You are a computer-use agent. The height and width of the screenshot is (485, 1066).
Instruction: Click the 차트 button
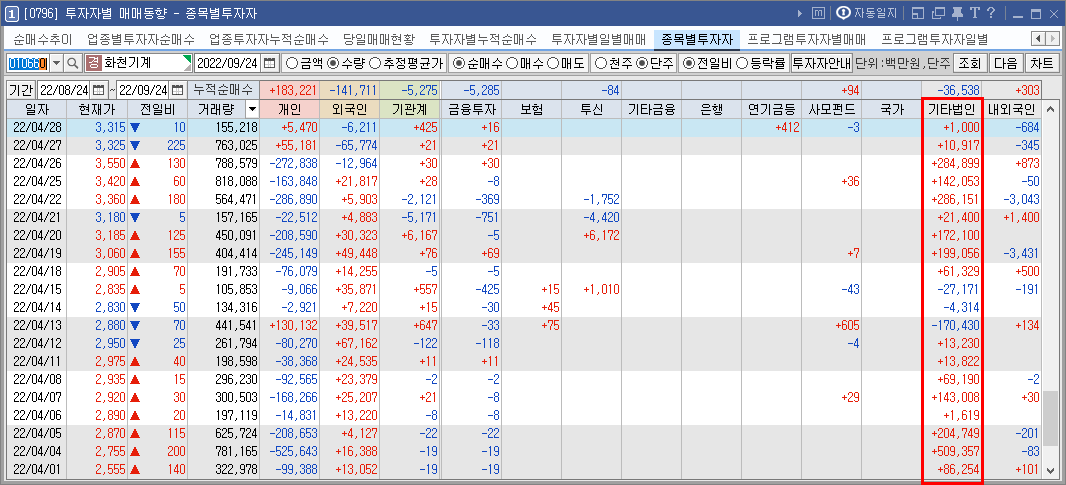point(1041,63)
